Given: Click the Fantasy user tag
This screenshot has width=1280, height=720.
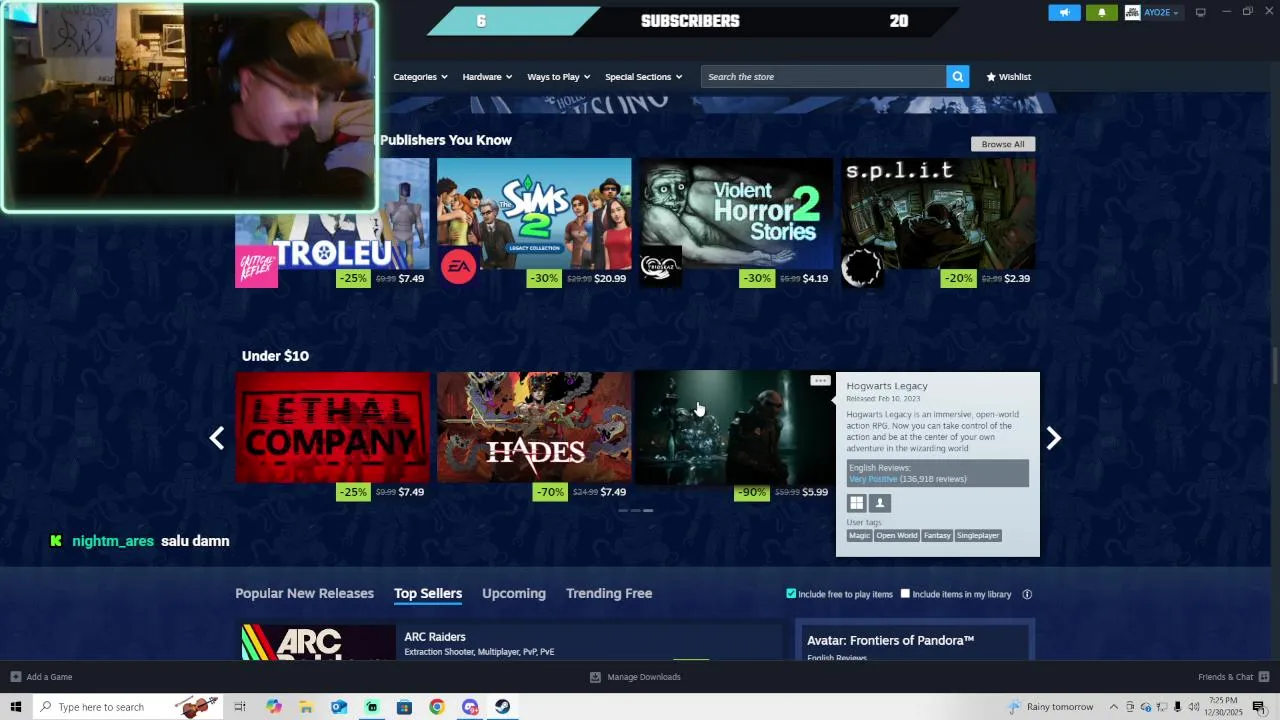Looking at the screenshot, I should point(937,536).
